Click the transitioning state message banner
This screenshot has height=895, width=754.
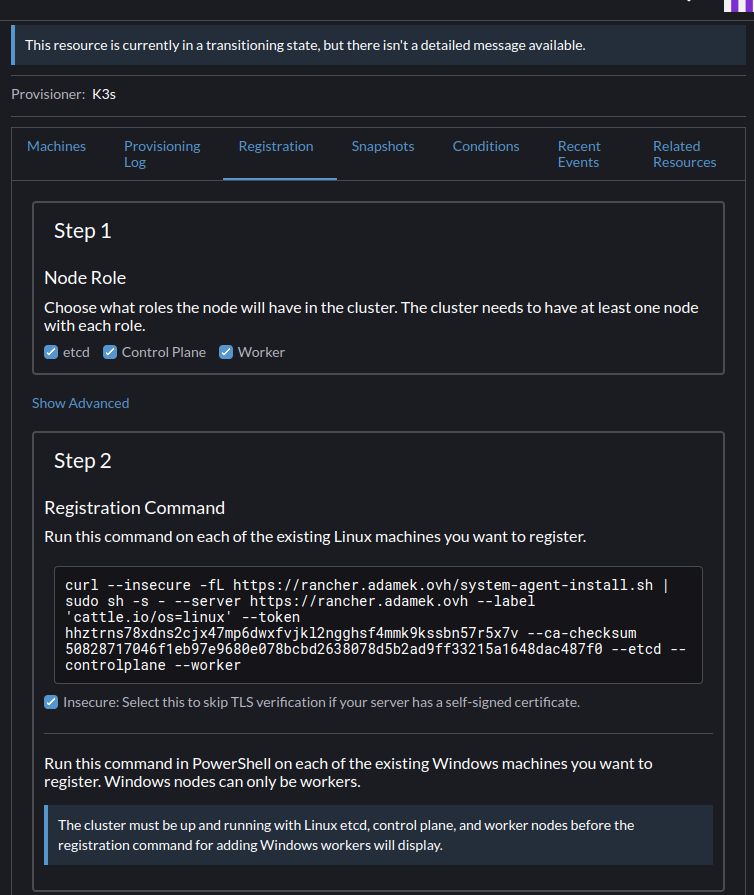coord(377,44)
